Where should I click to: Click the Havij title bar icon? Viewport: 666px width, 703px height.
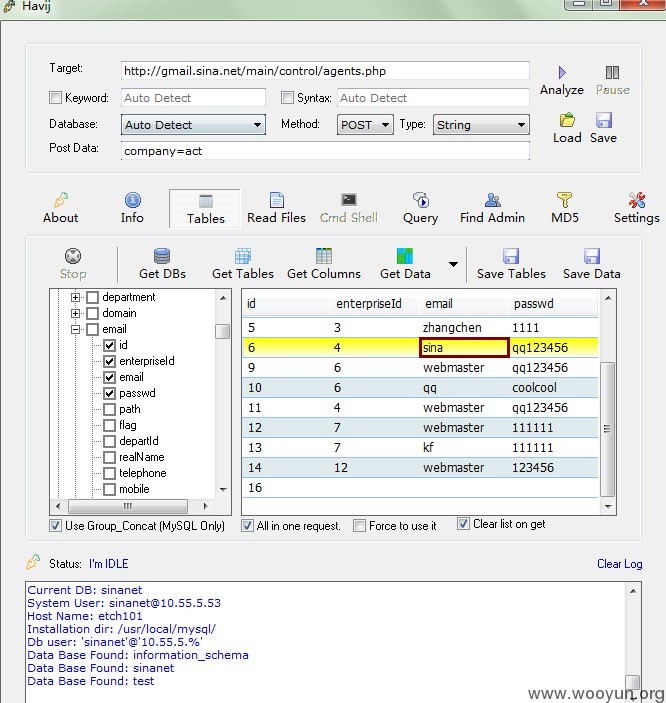pyautogui.click(x=9, y=5)
